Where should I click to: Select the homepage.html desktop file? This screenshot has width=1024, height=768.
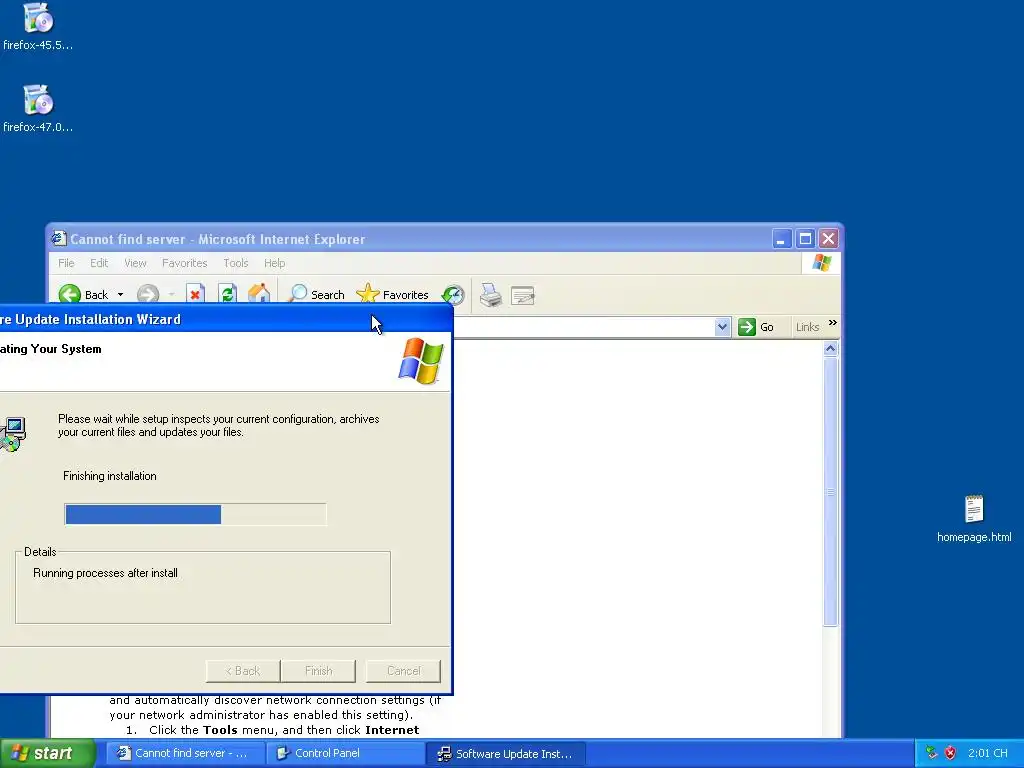974,519
